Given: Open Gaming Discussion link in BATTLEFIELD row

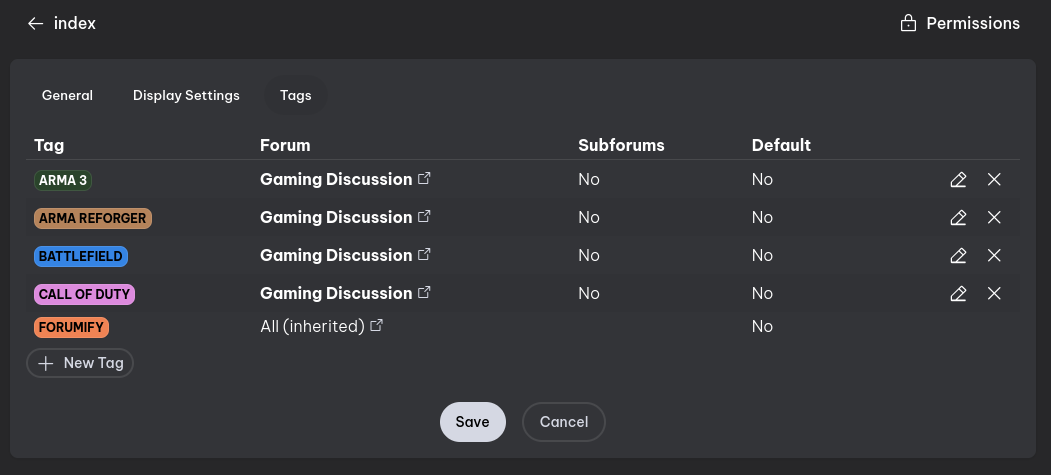Looking at the screenshot, I should click(x=336, y=256).
